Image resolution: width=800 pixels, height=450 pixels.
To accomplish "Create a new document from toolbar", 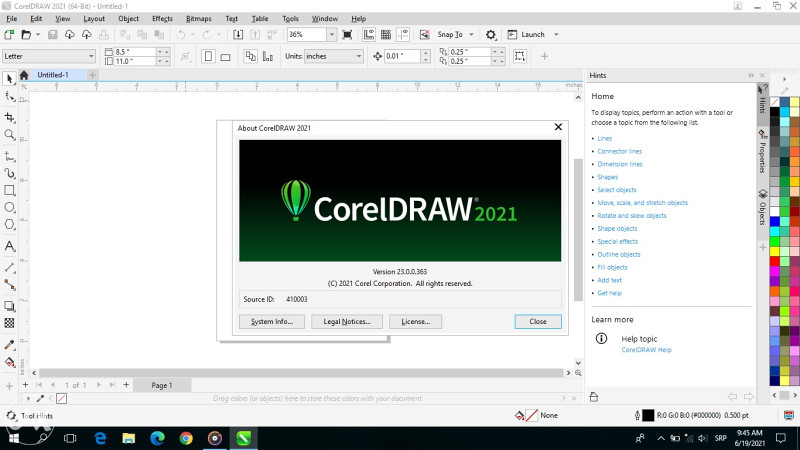I will pos(9,34).
